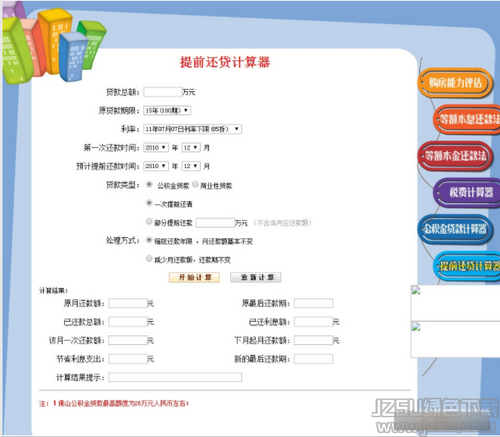
Task: Click the 原最后还款期 result field
Action: point(313,303)
